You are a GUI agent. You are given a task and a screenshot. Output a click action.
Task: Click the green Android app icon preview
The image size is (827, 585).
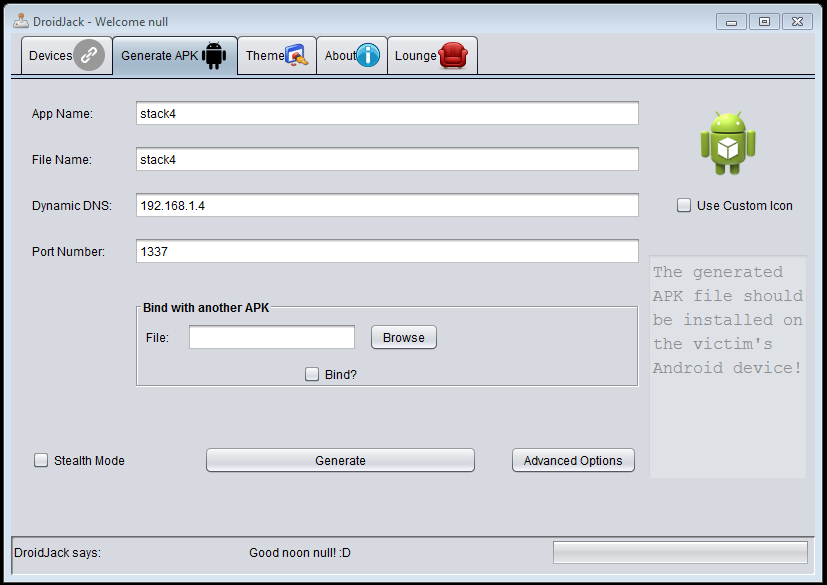point(728,143)
